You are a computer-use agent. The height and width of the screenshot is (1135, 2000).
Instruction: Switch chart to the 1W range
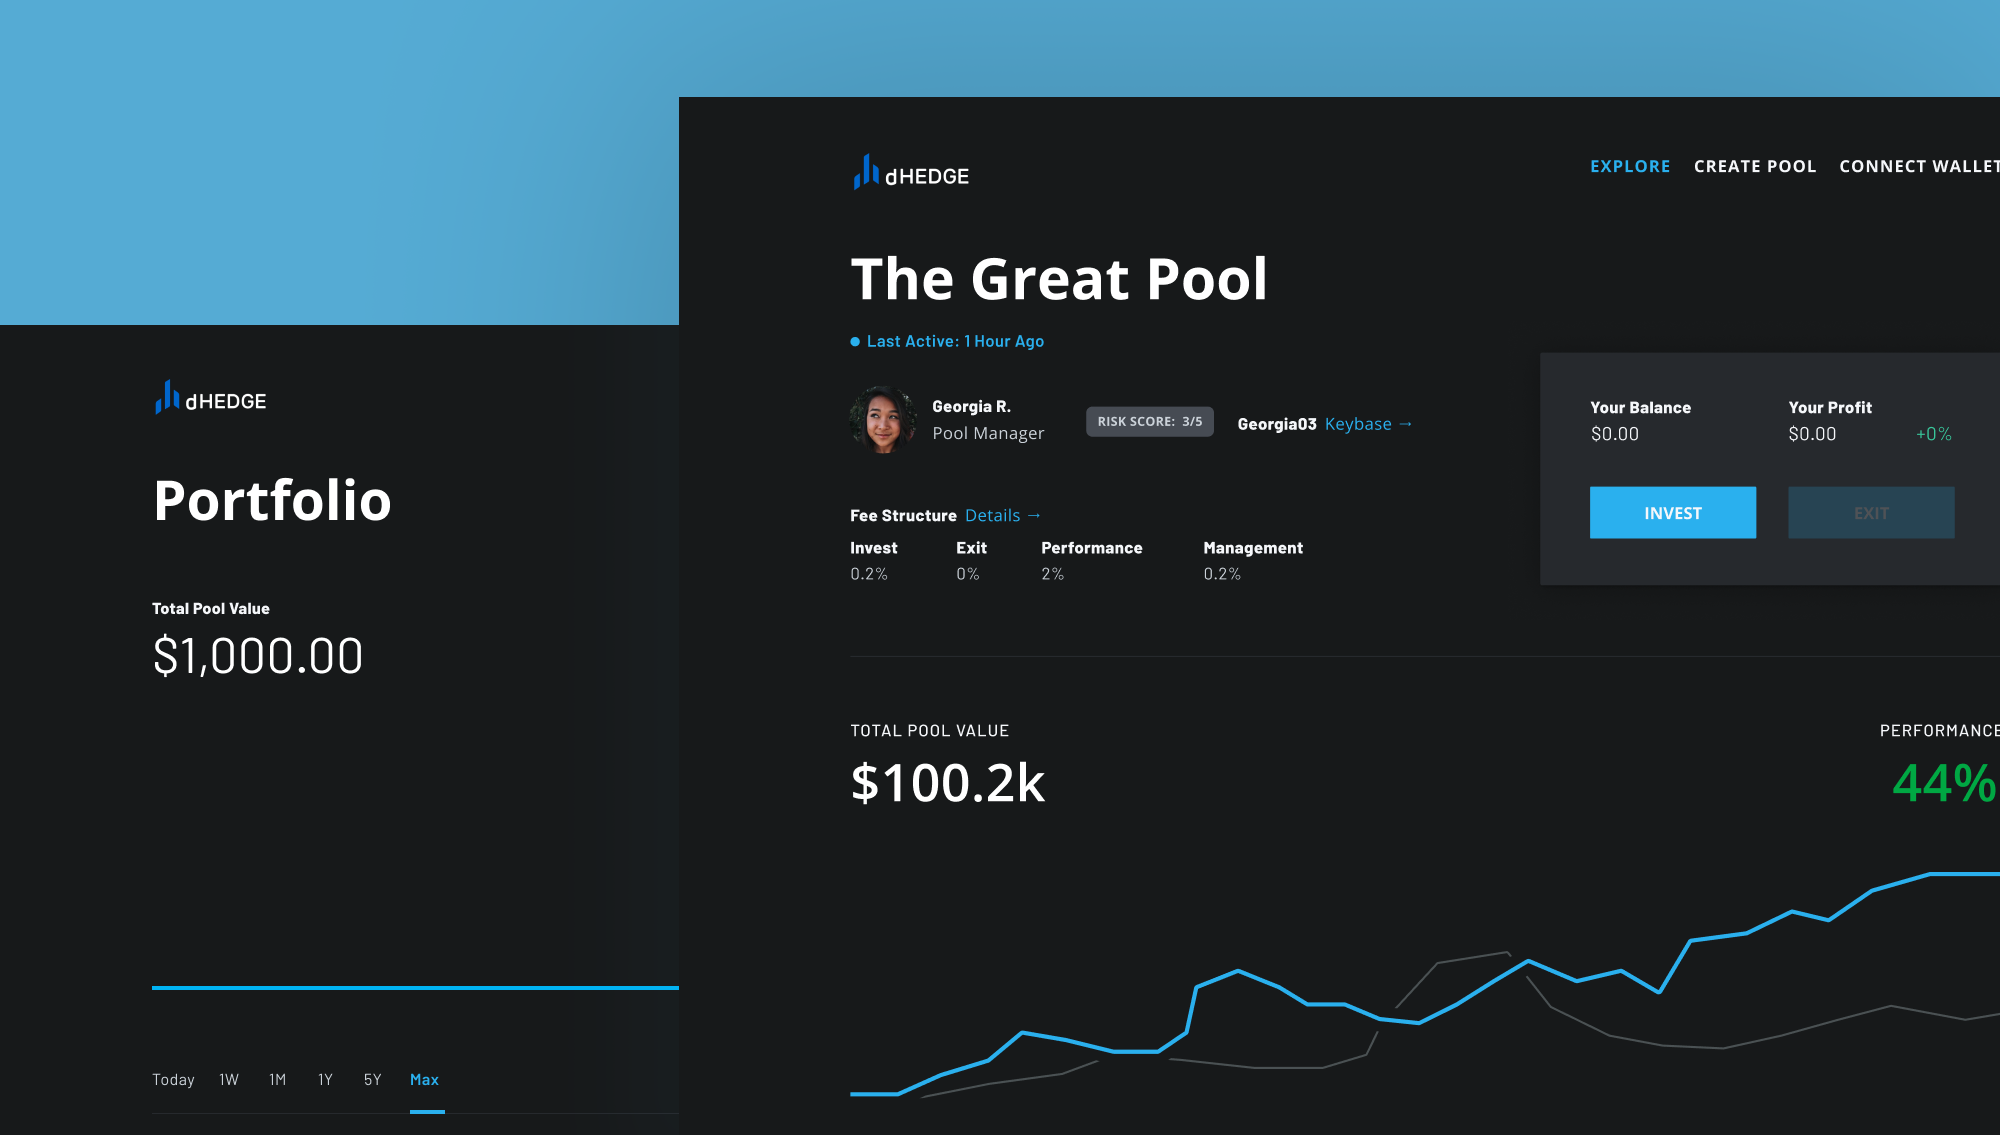pyautogui.click(x=229, y=1080)
